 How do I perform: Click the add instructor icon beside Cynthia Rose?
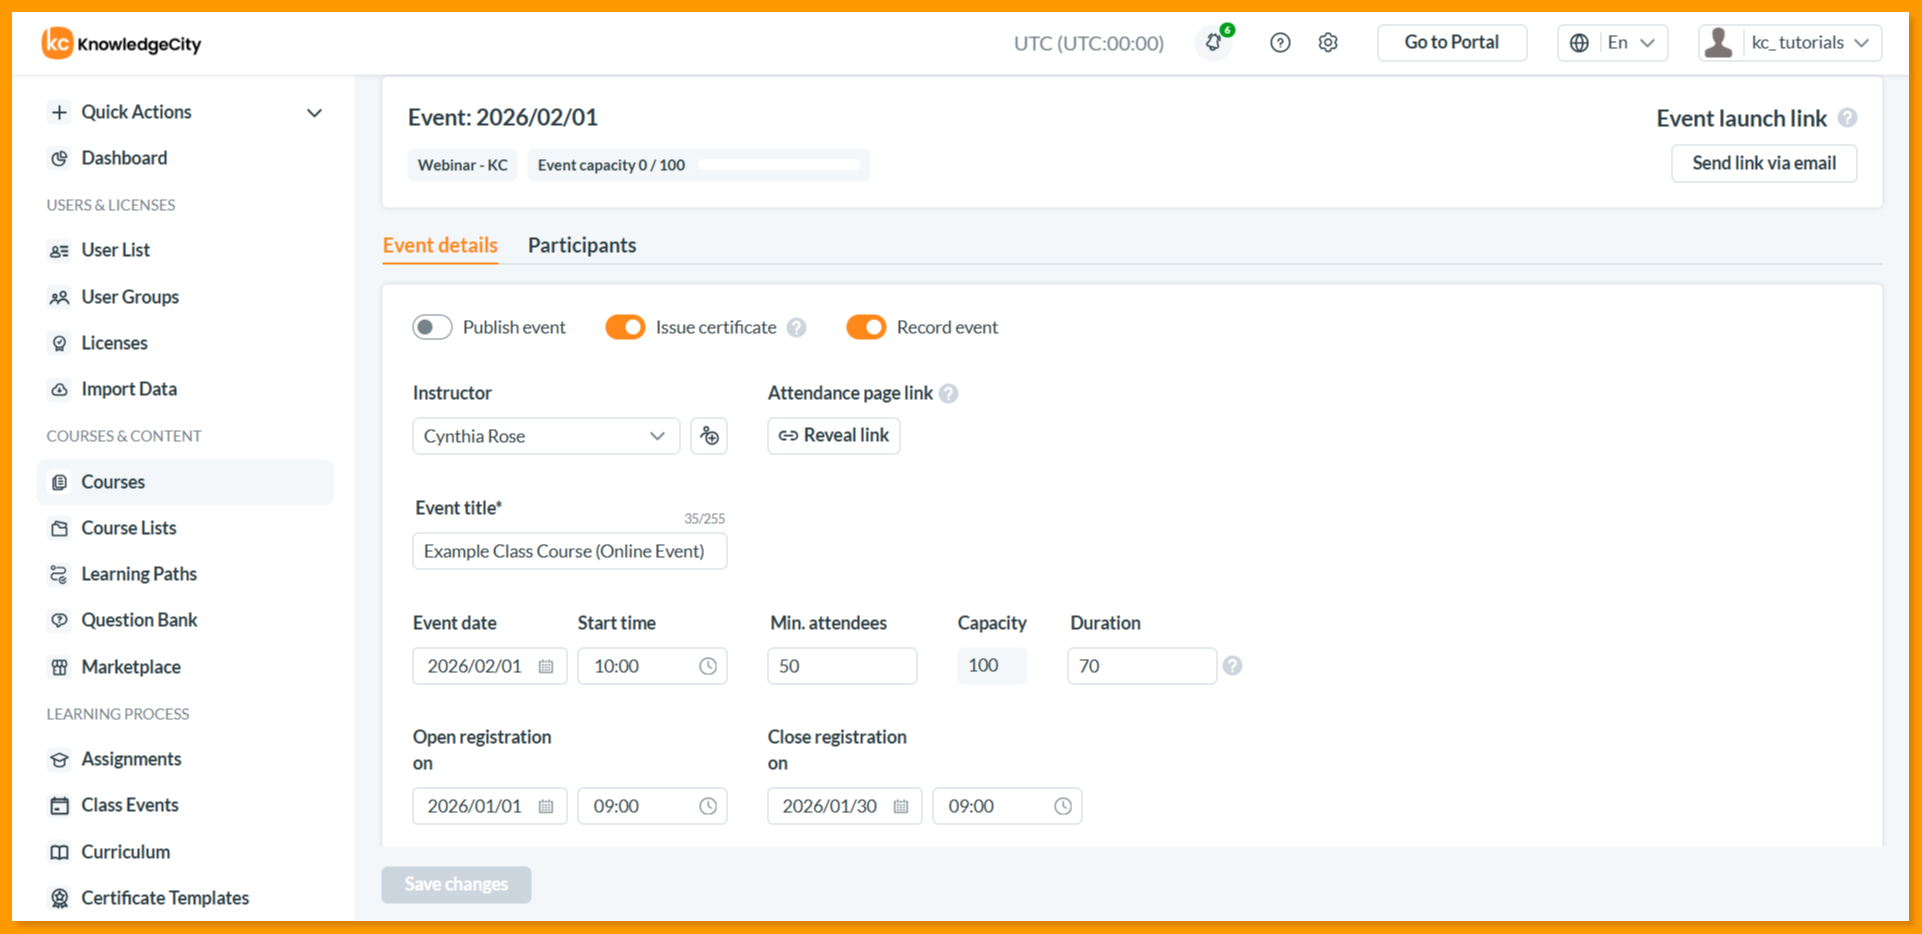[x=709, y=436]
